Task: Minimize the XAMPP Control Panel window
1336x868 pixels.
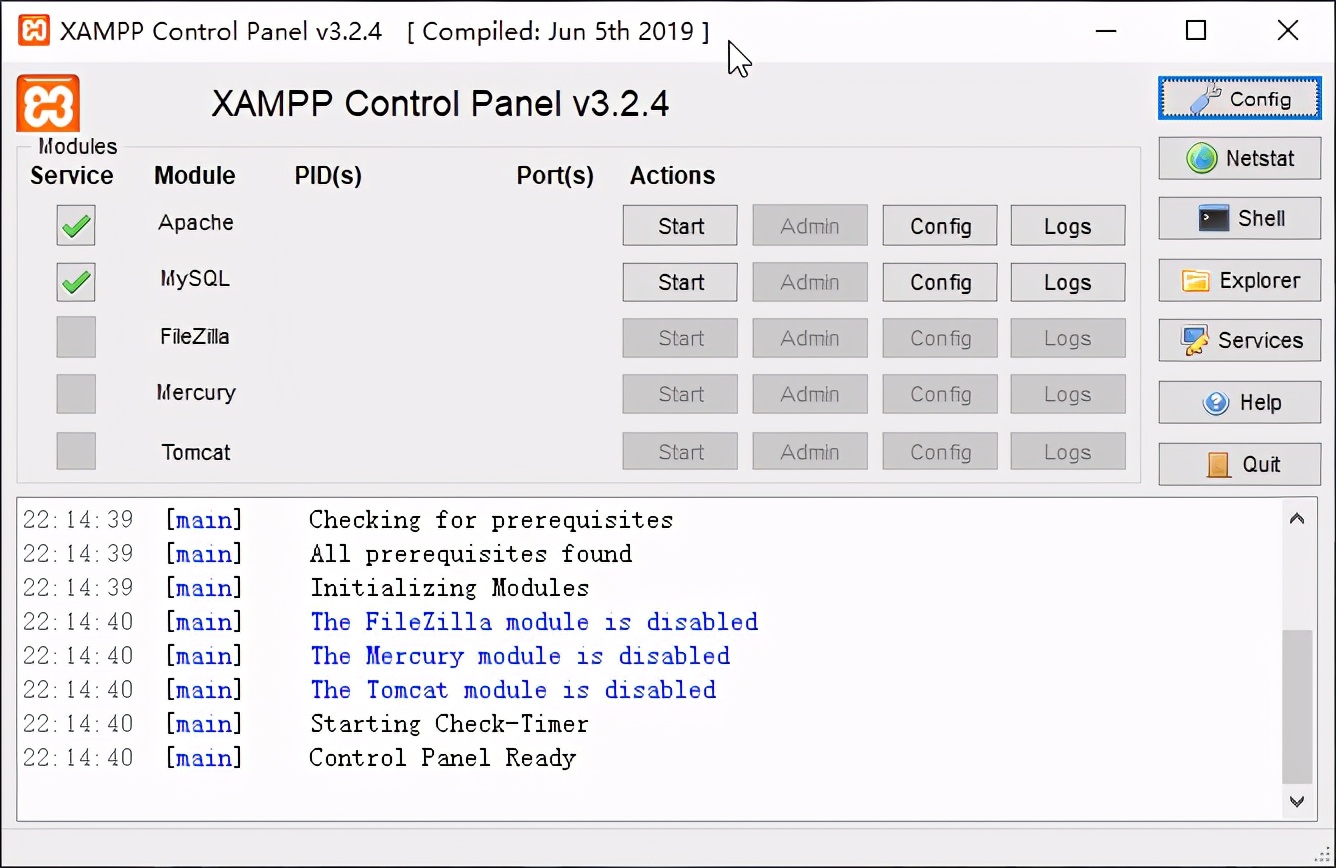Action: [1106, 30]
